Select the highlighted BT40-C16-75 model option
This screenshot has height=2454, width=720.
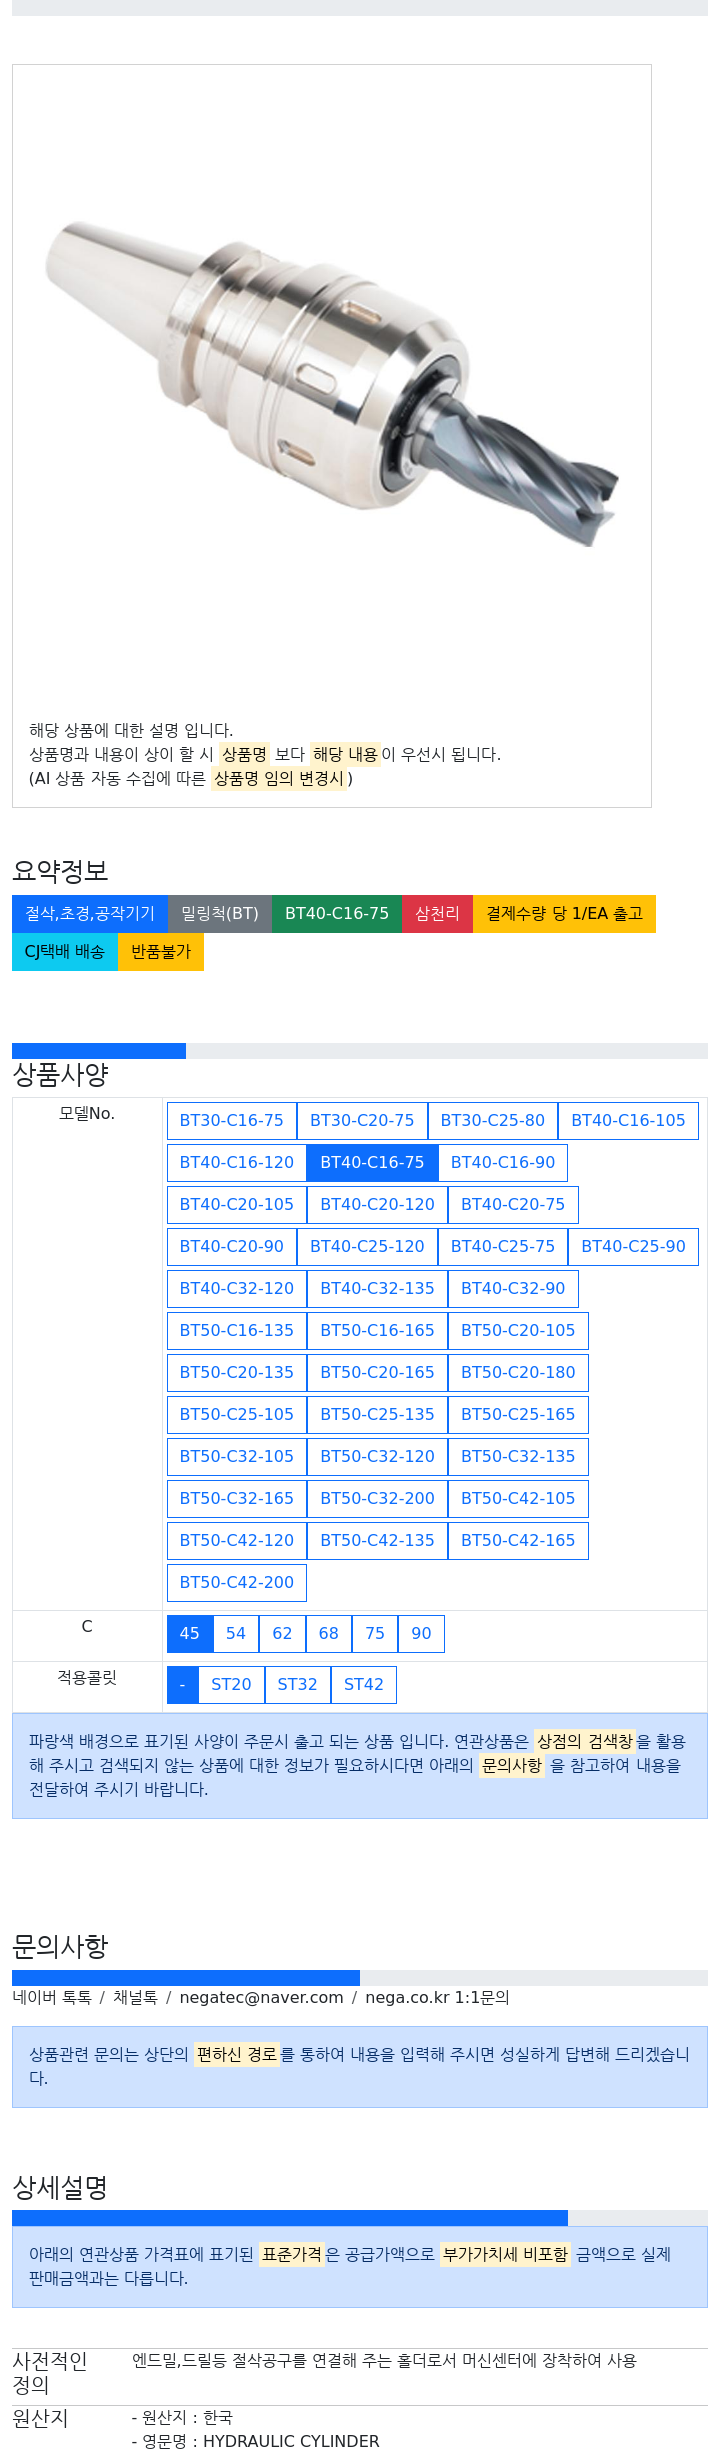[372, 1163]
